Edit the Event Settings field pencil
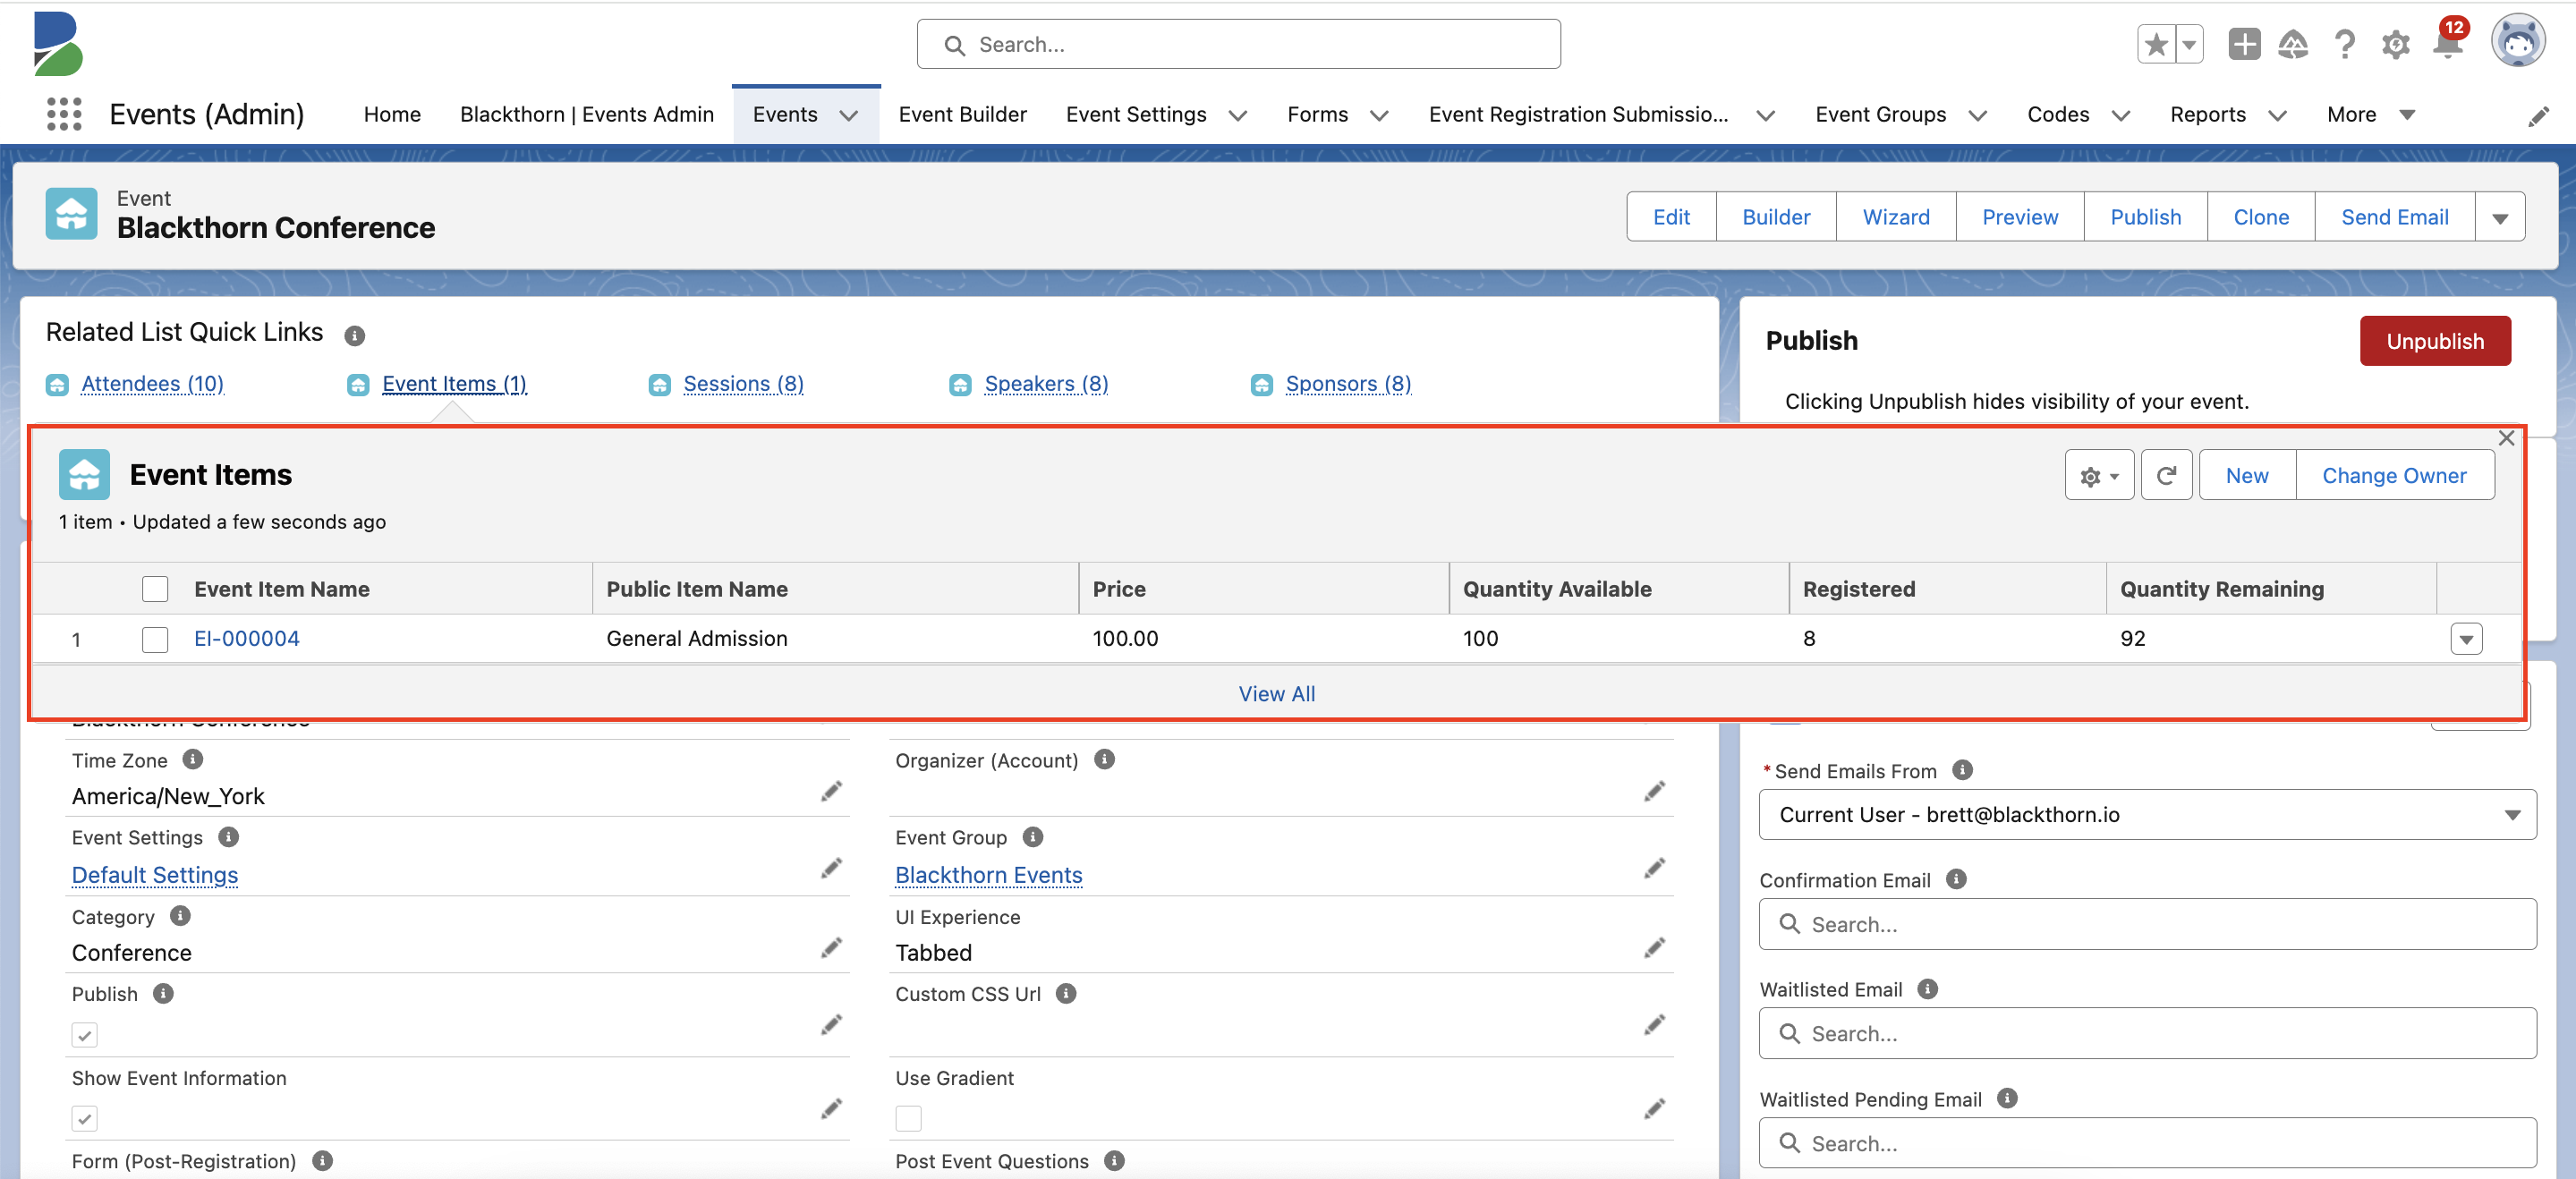 pos(831,868)
